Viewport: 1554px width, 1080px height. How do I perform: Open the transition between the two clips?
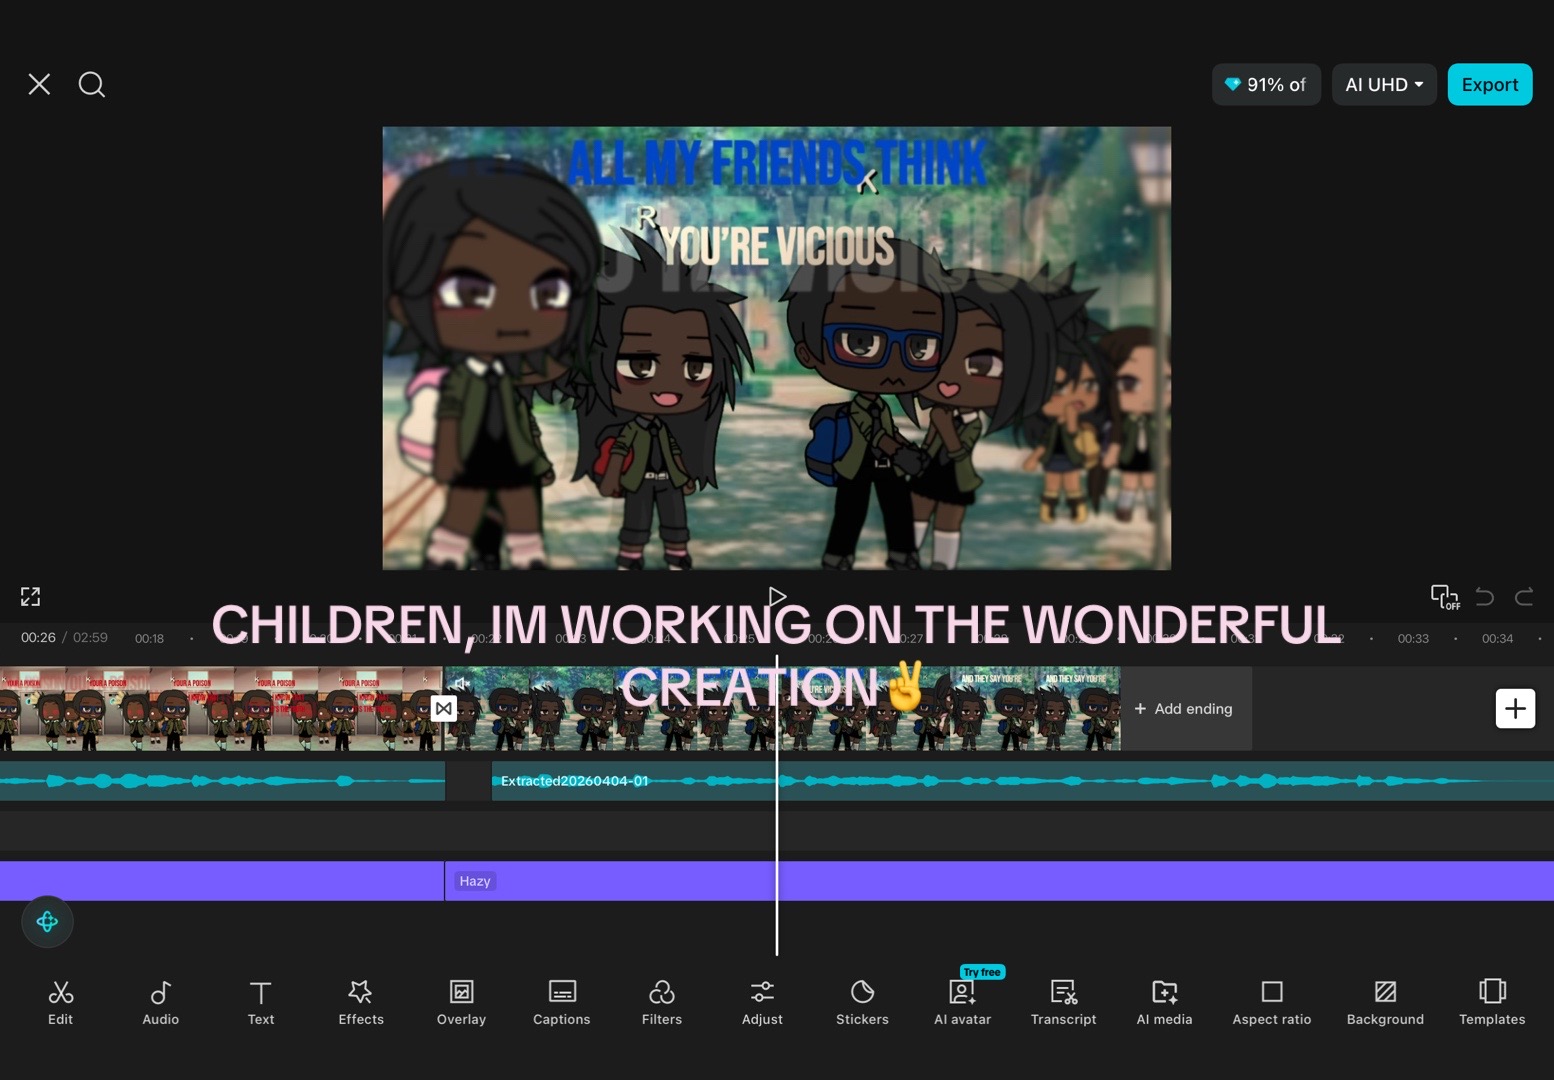[444, 708]
